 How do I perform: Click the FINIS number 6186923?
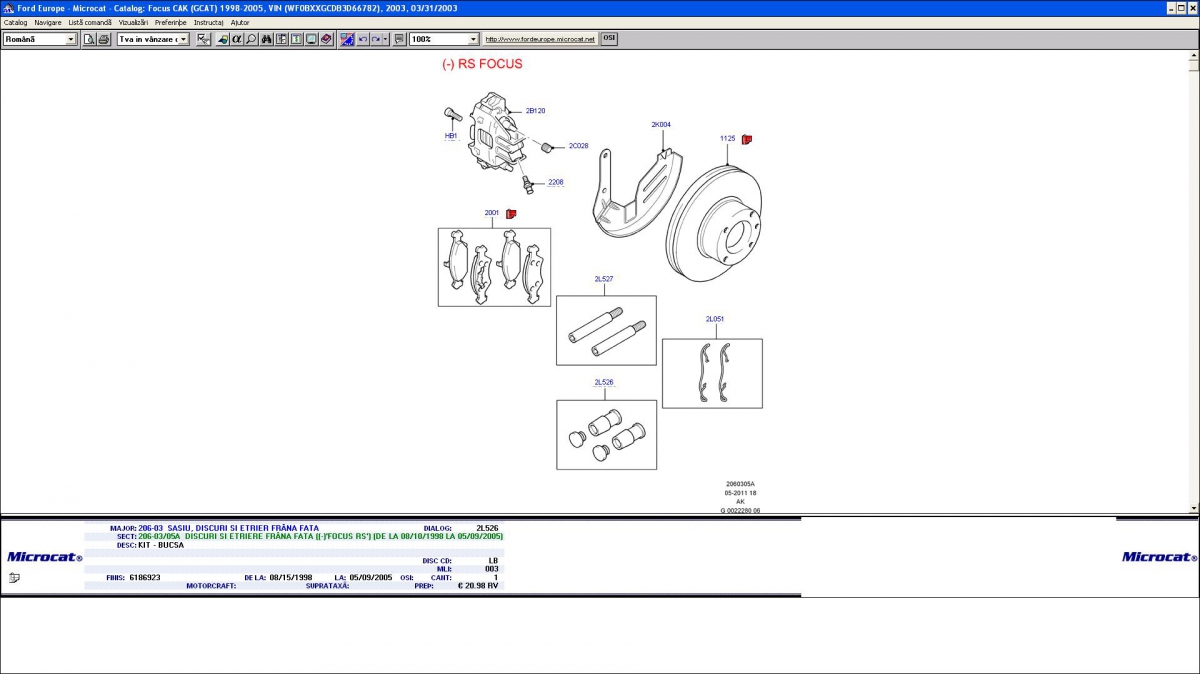click(144, 577)
